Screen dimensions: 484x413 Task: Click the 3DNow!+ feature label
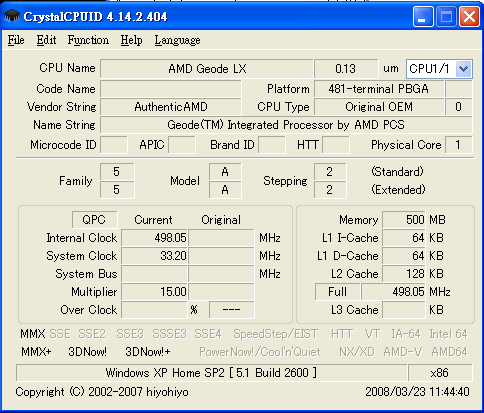[148, 352]
